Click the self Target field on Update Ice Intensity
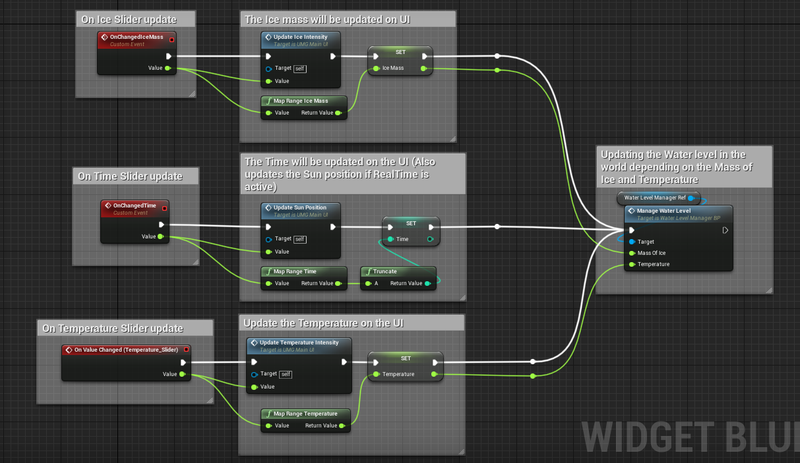 [x=299, y=69]
